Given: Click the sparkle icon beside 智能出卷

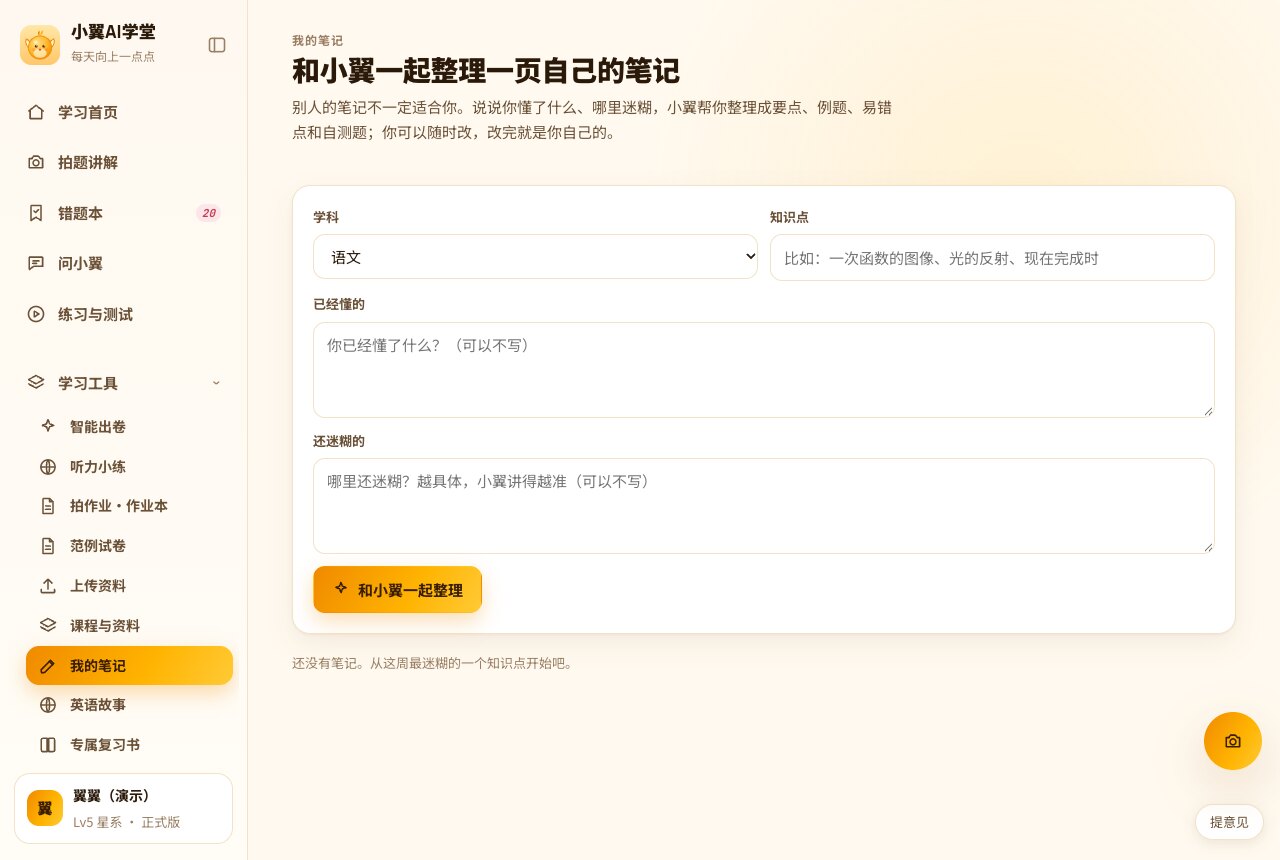Looking at the screenshot, I should [x=48, y=426].
